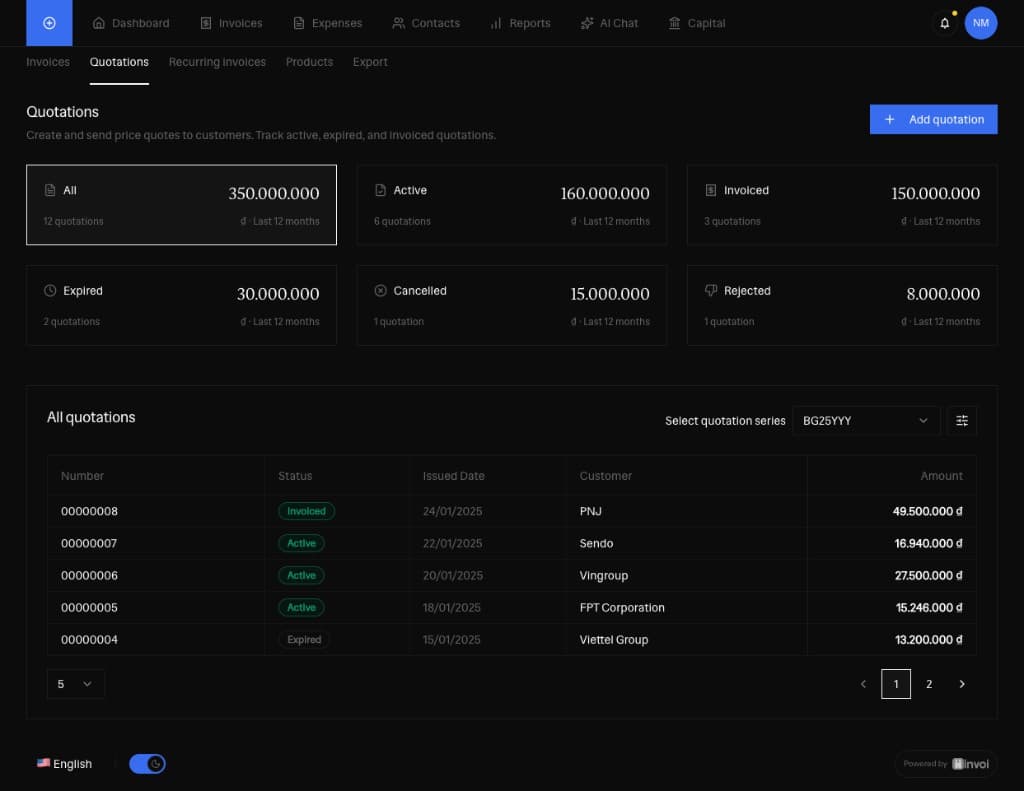Open the Products tab
Screen dimensions: 1024x791
pyautogui.click(x=309, y=62)
